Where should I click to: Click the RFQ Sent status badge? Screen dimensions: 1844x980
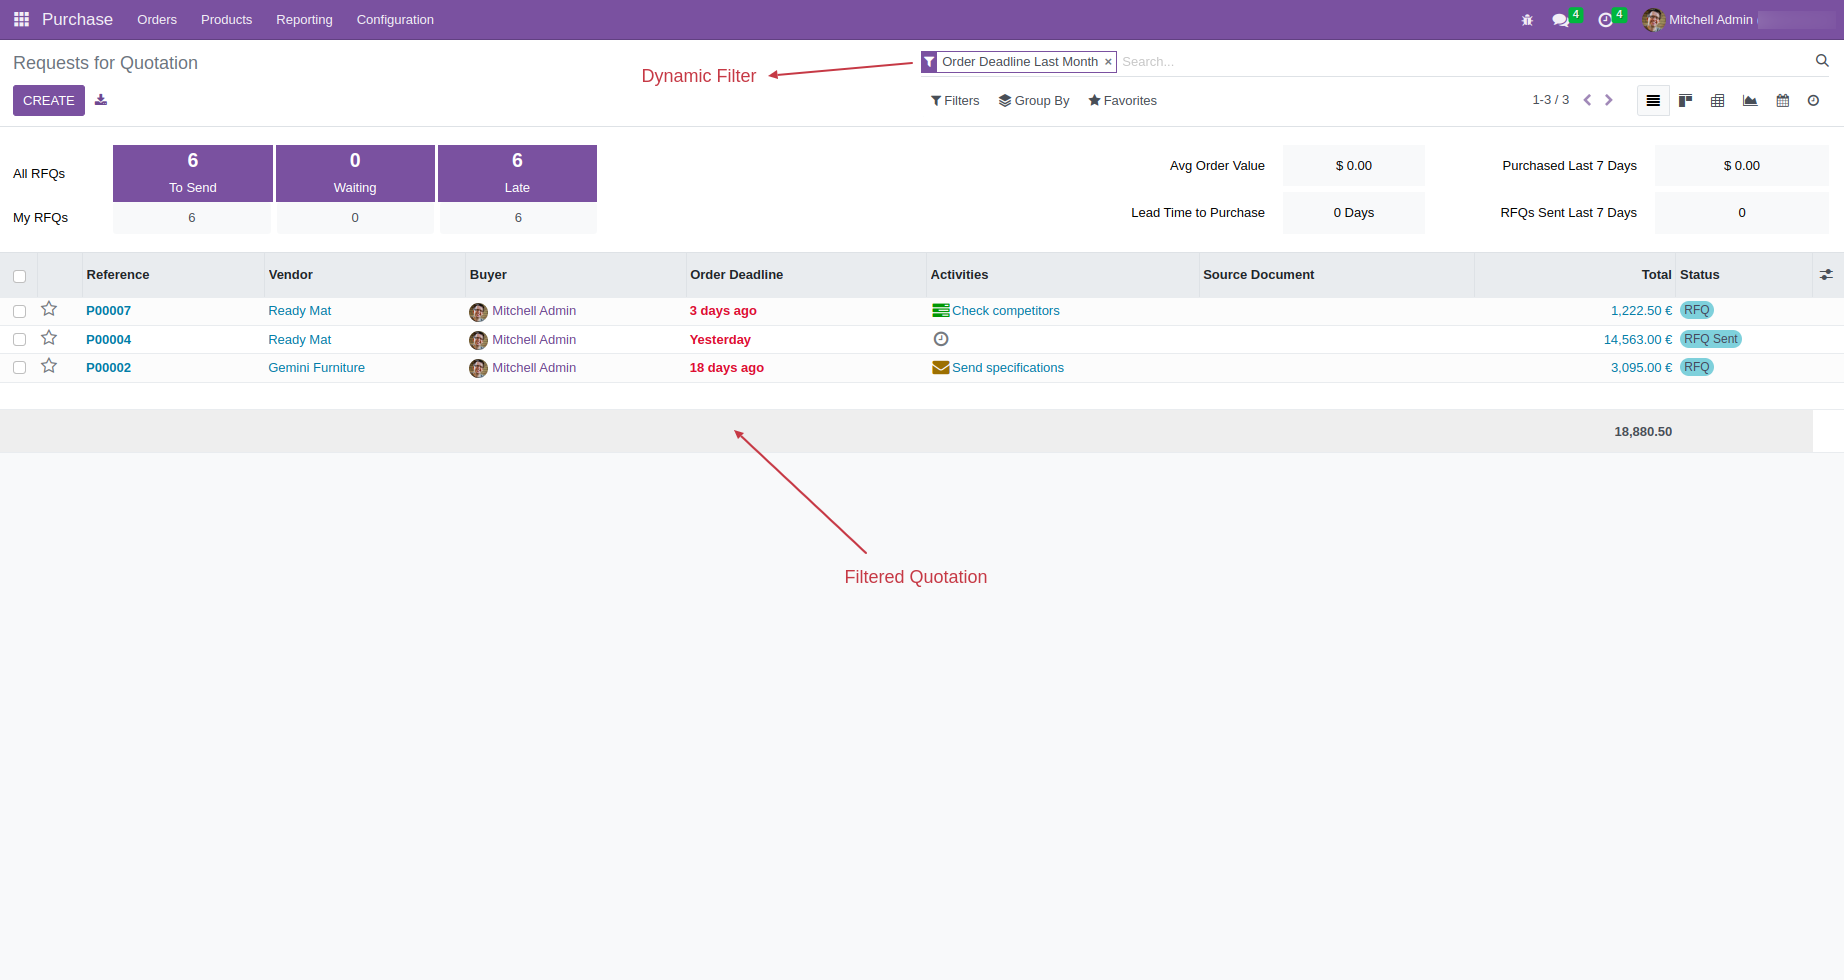1710,339
